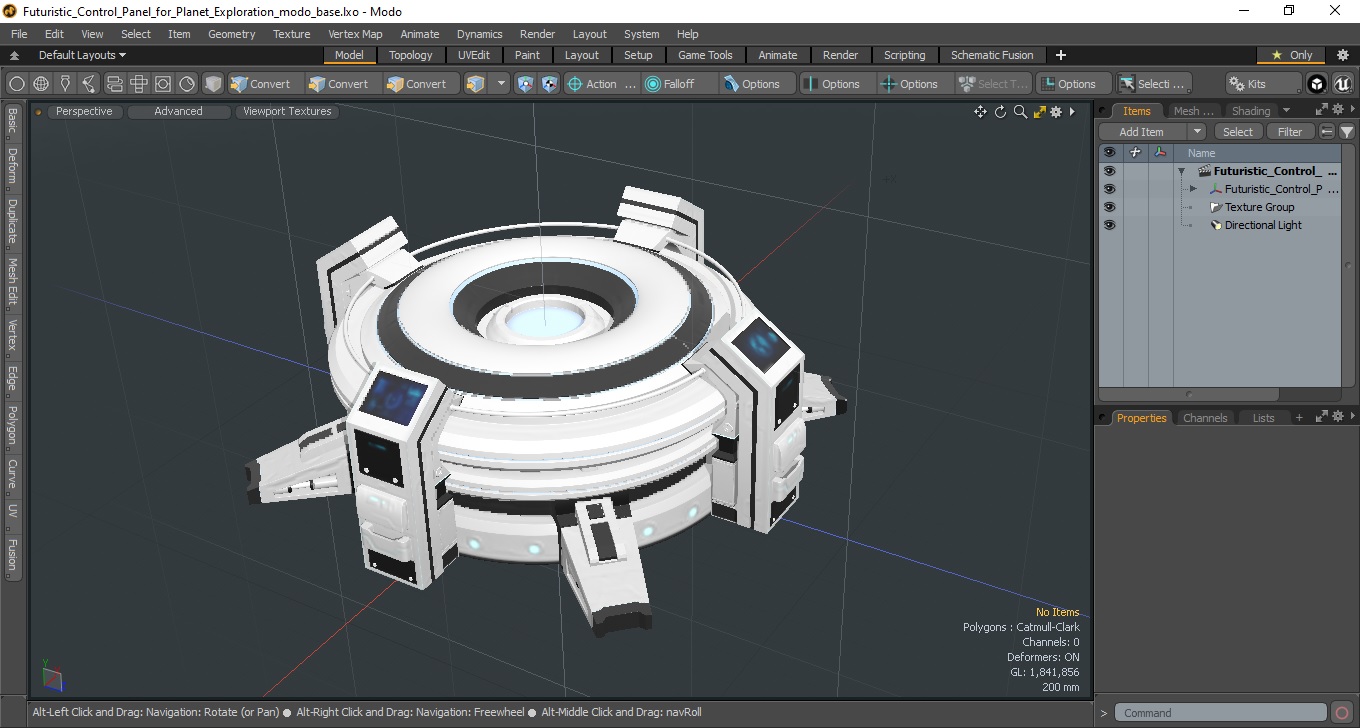Screen dimensions: 1360x728
Task: Click the globe mesh tool icon
Action: [41, 84]
